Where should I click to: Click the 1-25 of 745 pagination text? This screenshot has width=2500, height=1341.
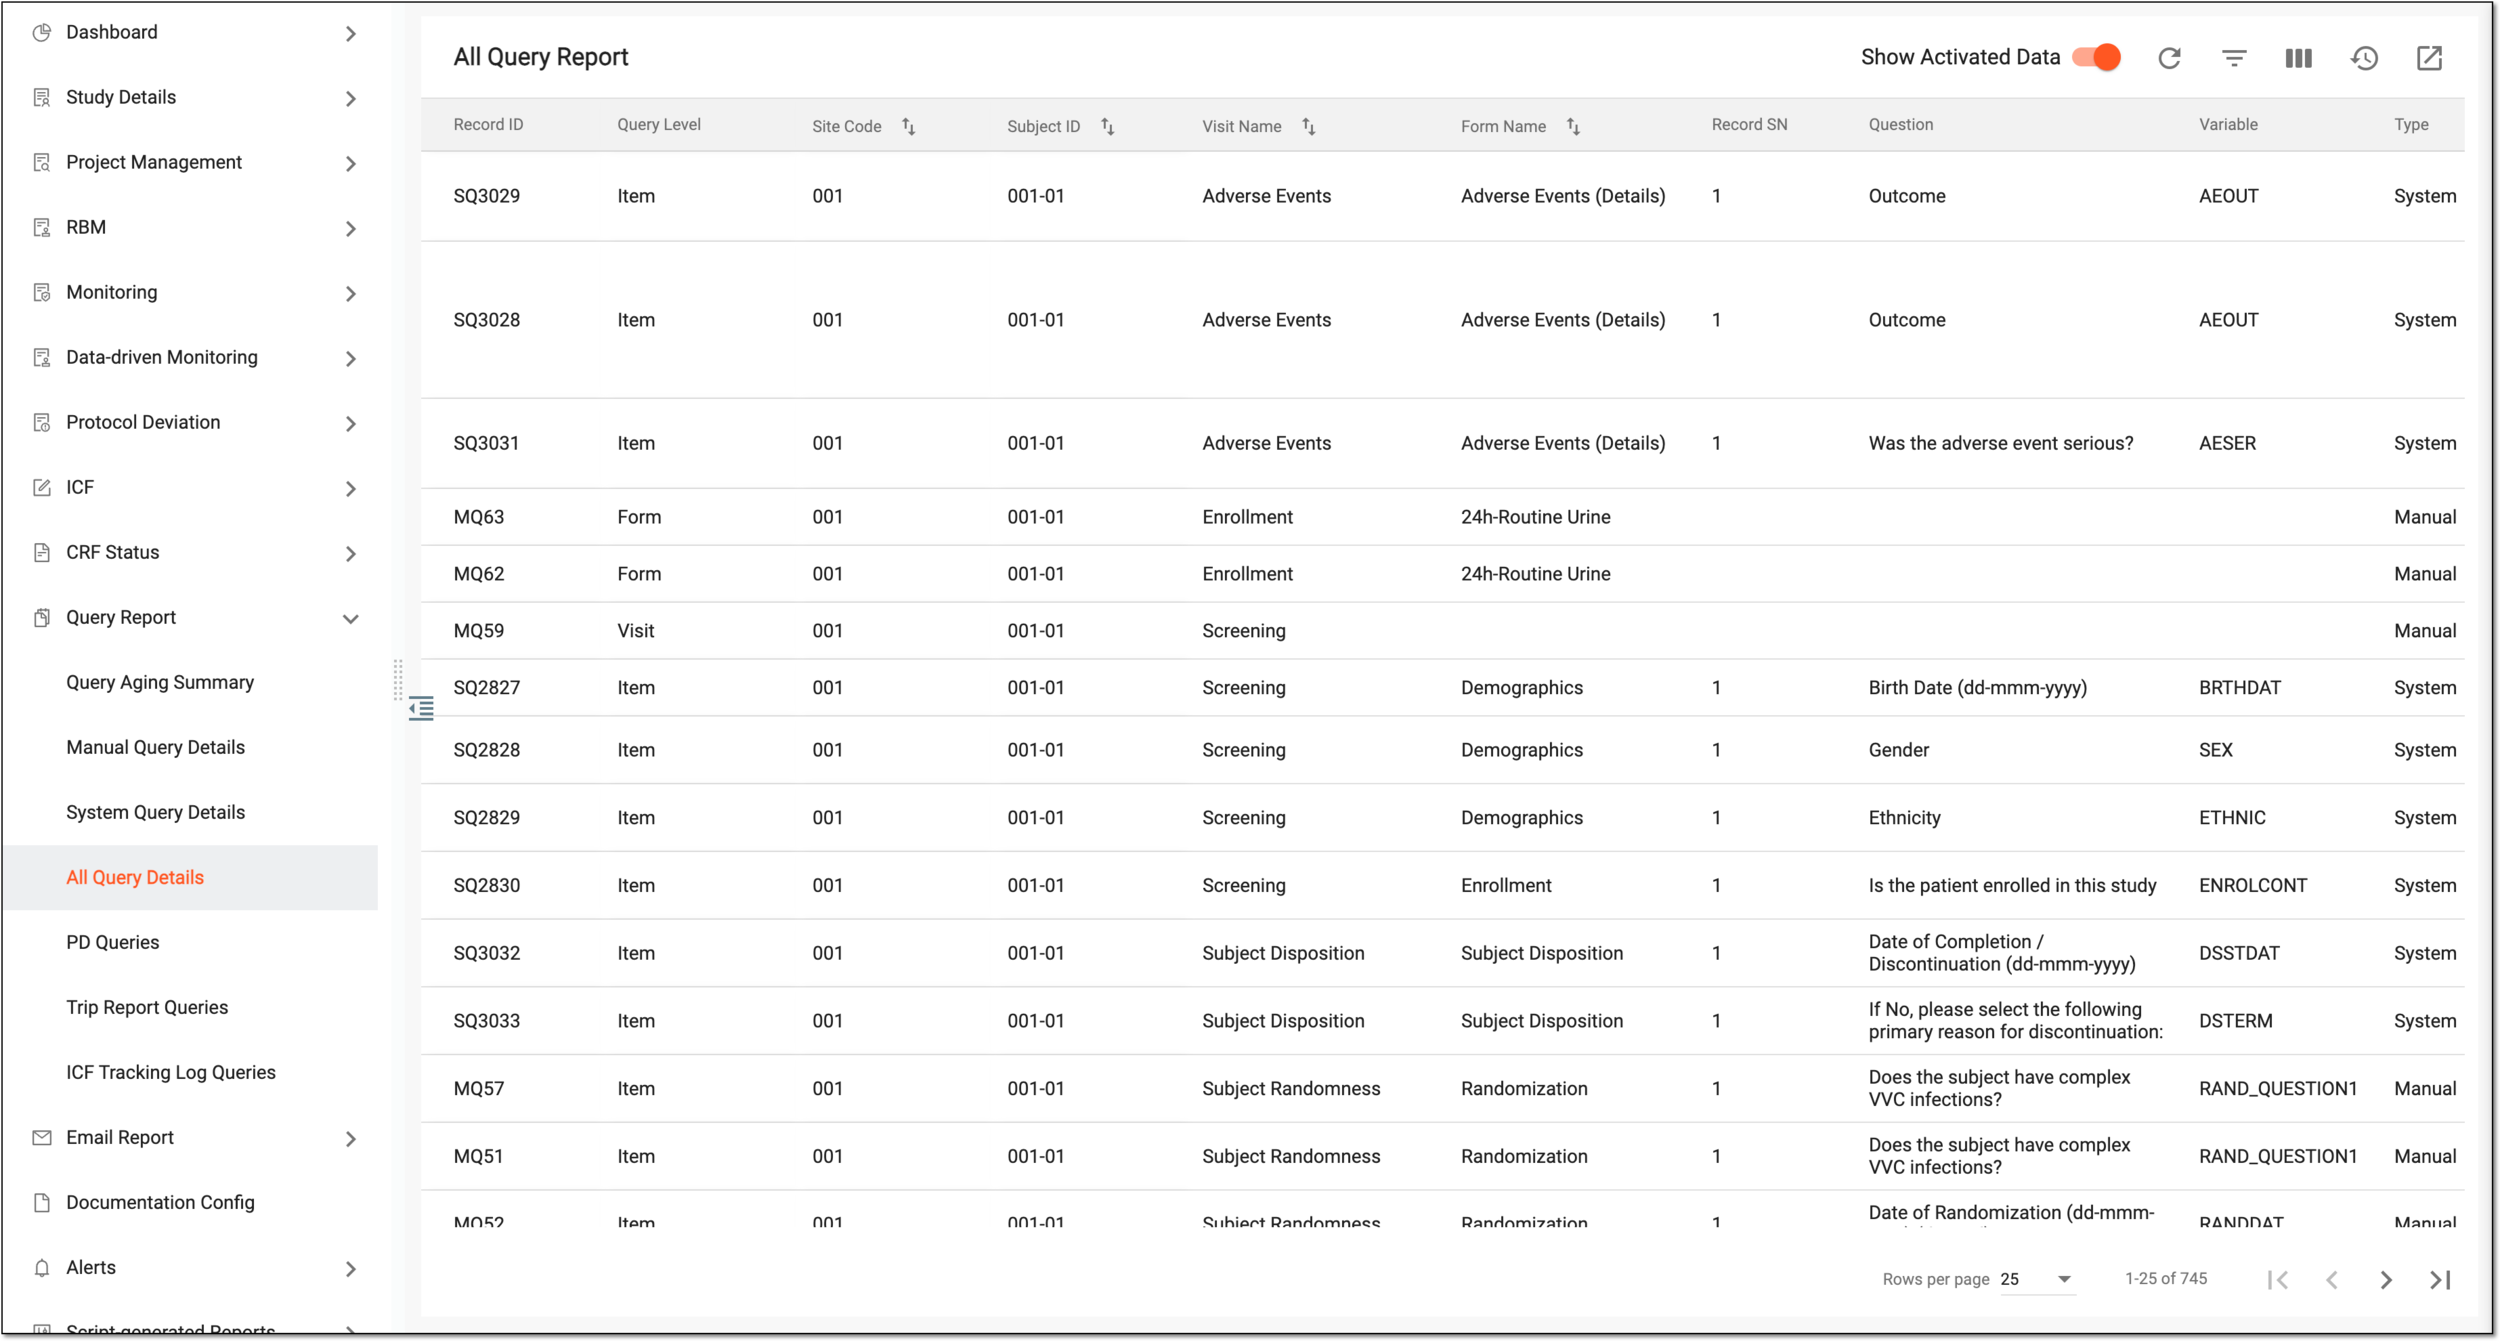click(2166, 1279)
